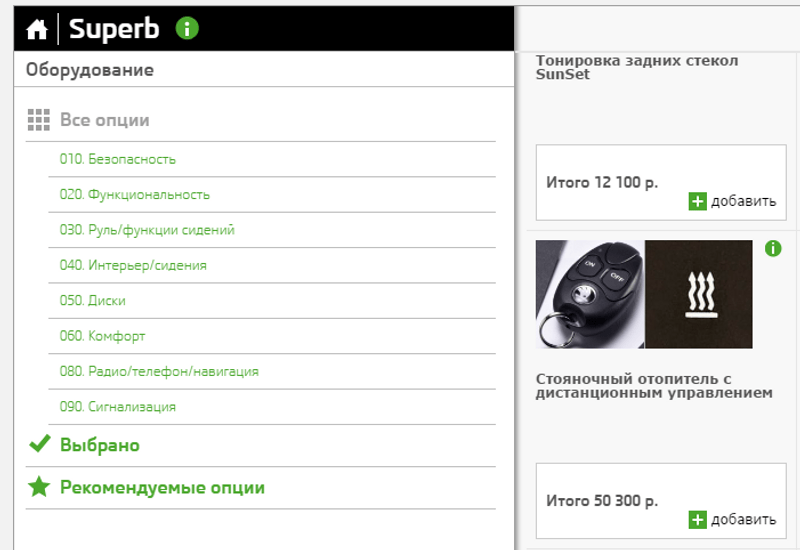Open info icon for parking heater

coord(773,248)
